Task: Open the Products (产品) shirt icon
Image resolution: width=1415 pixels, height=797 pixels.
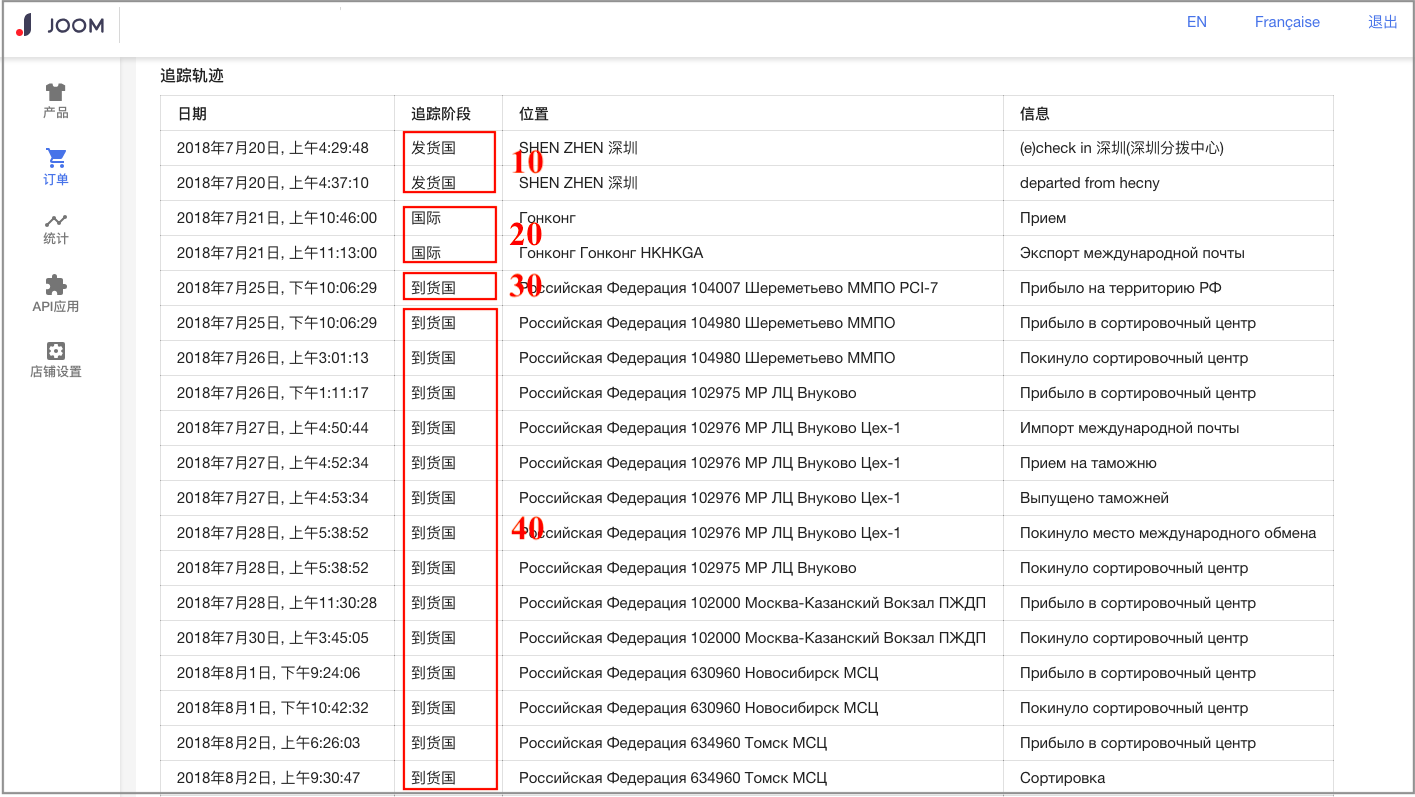Action: pos(56,93)
